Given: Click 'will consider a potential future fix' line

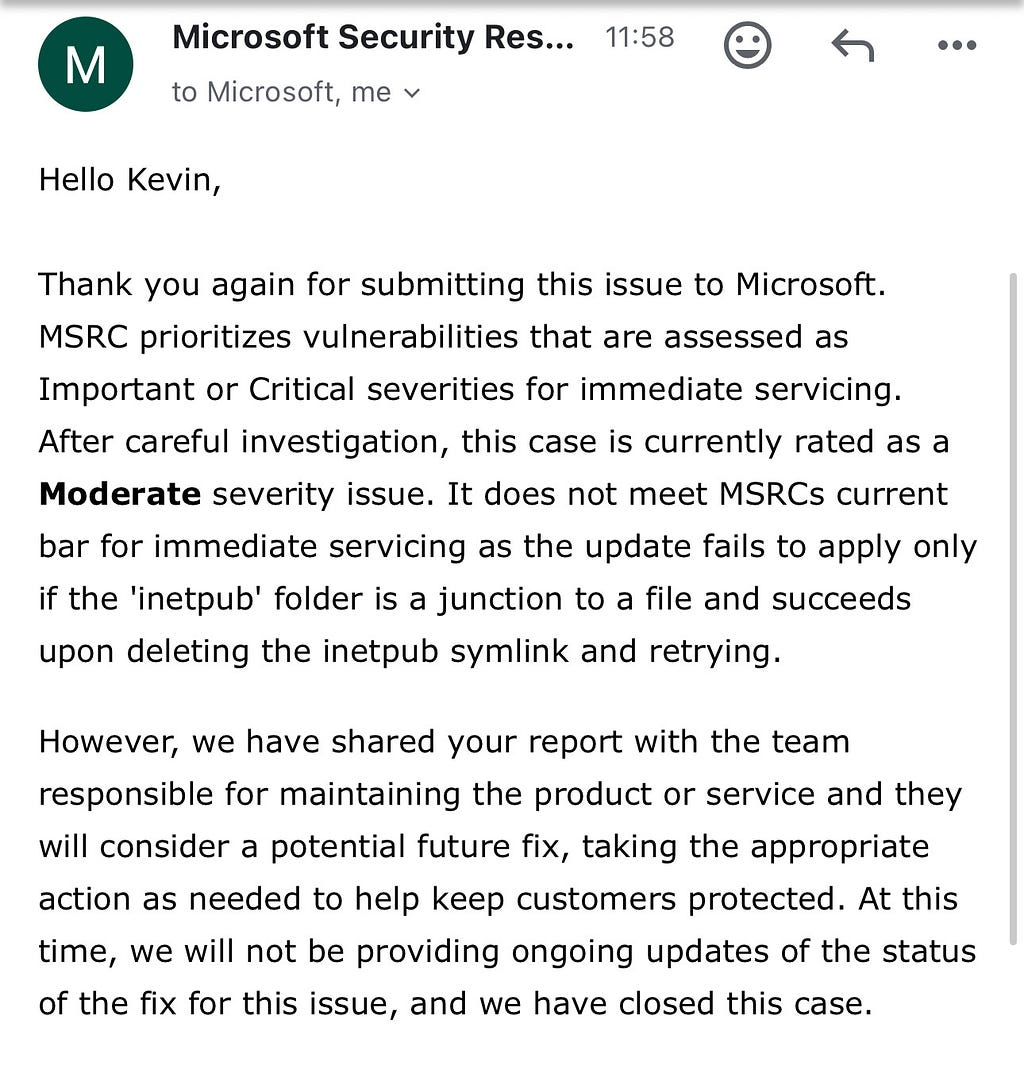Looking at the screenshot, I should pos(483,846).
